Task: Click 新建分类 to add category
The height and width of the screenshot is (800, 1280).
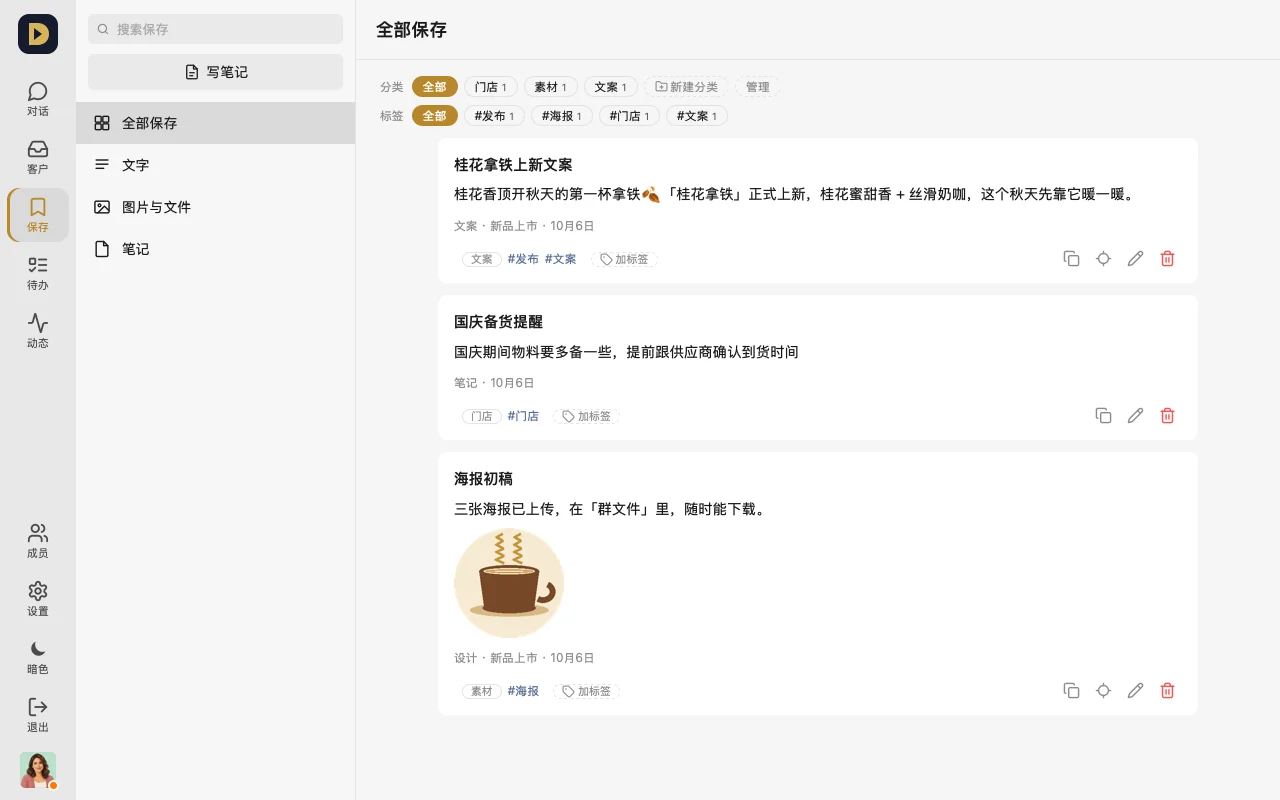Action: pyautogui.click(x=687, y=87)
